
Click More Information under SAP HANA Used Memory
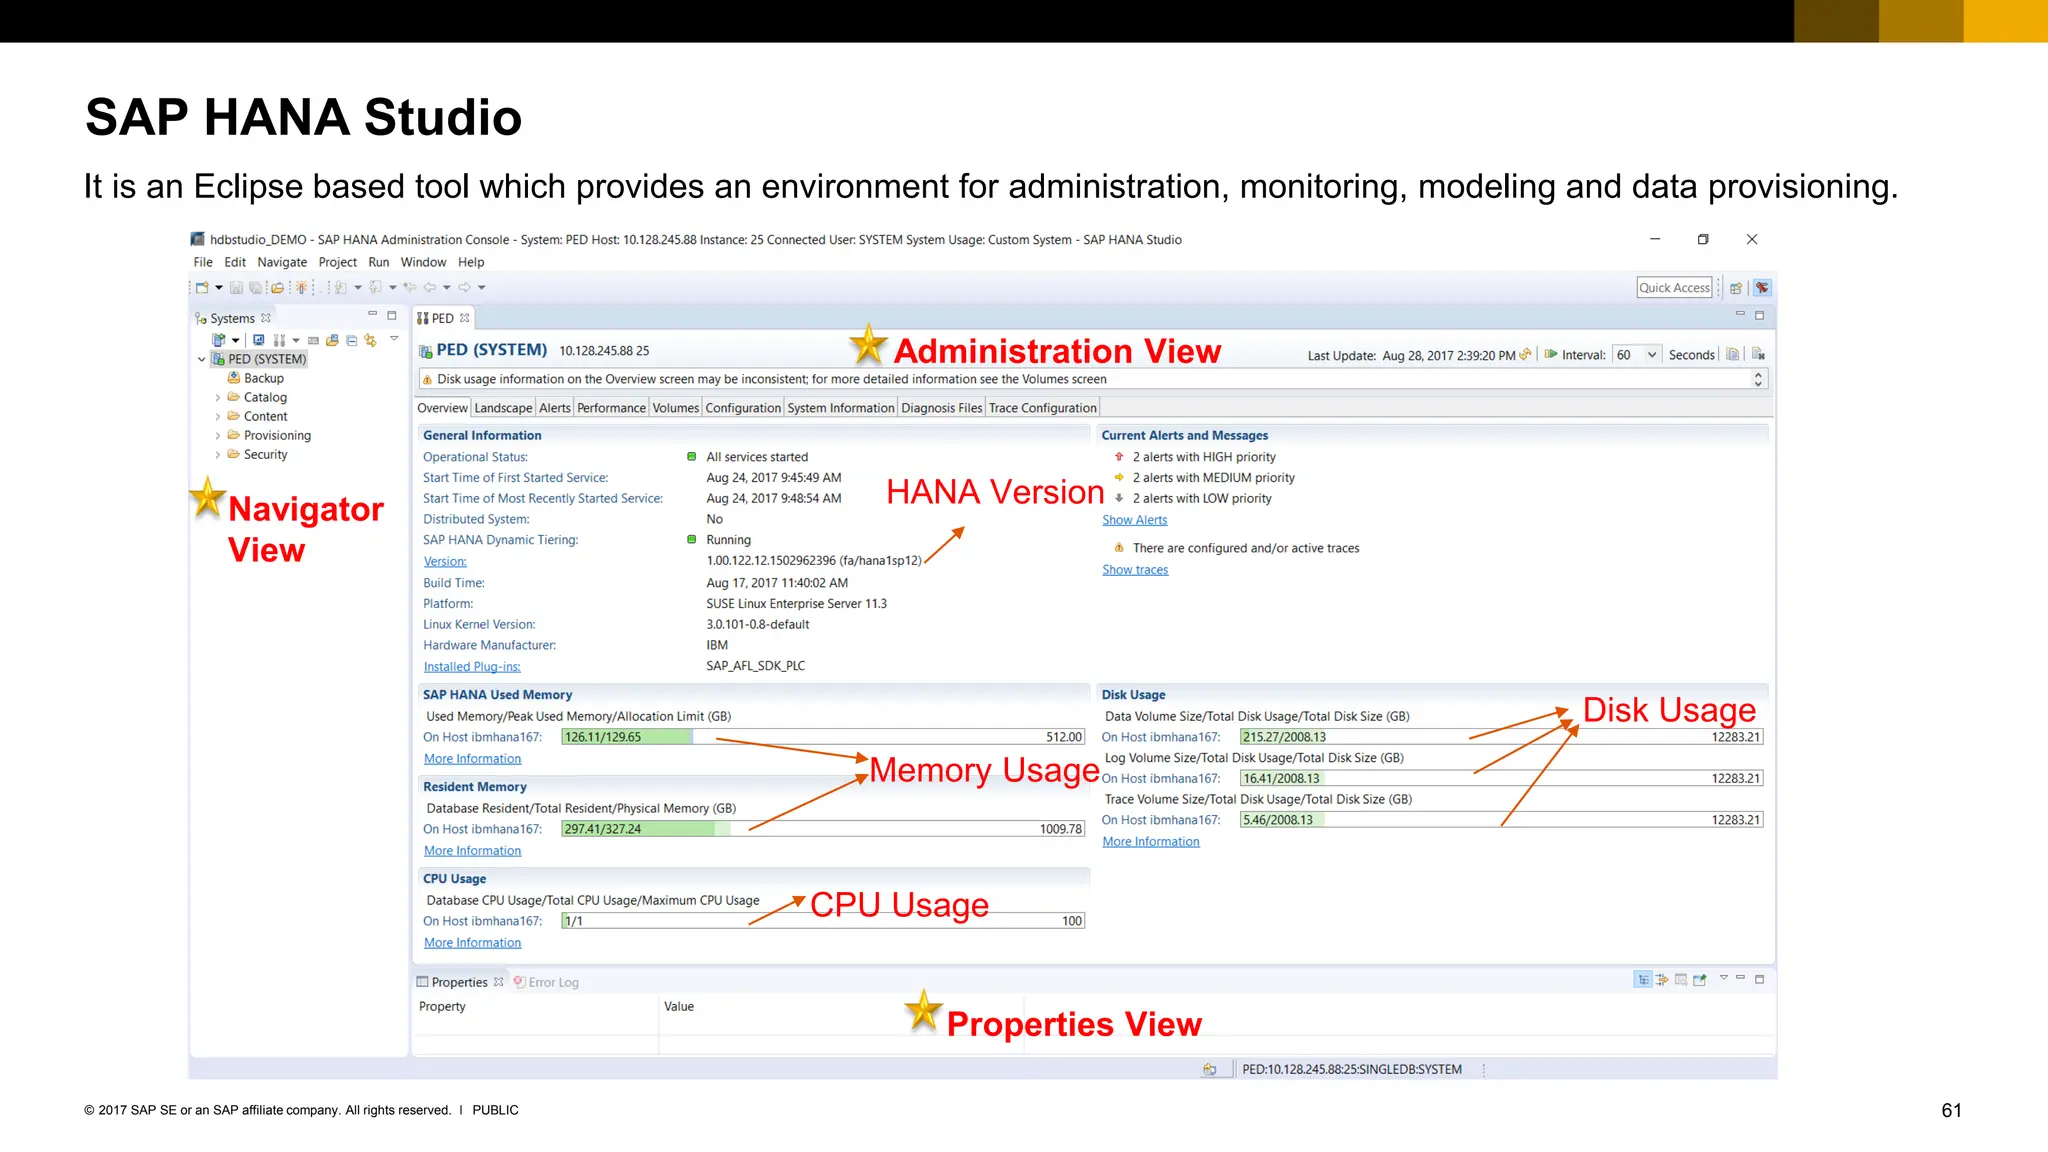pos(472,759)
